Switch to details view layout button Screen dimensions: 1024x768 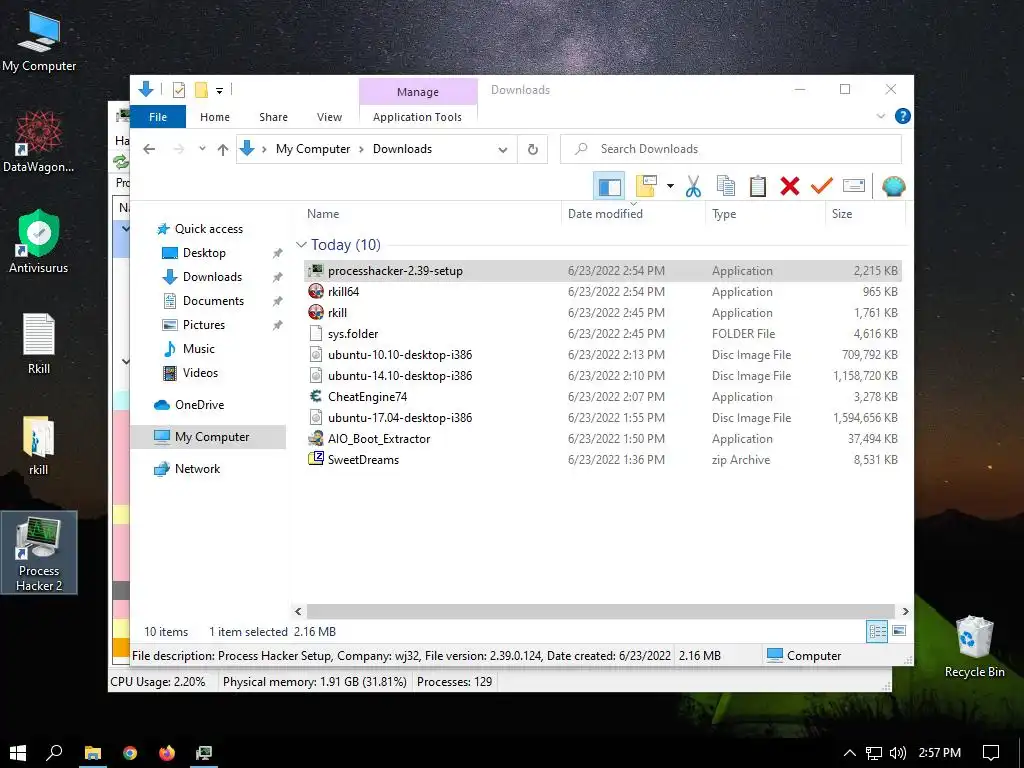[x=877, y=631]
